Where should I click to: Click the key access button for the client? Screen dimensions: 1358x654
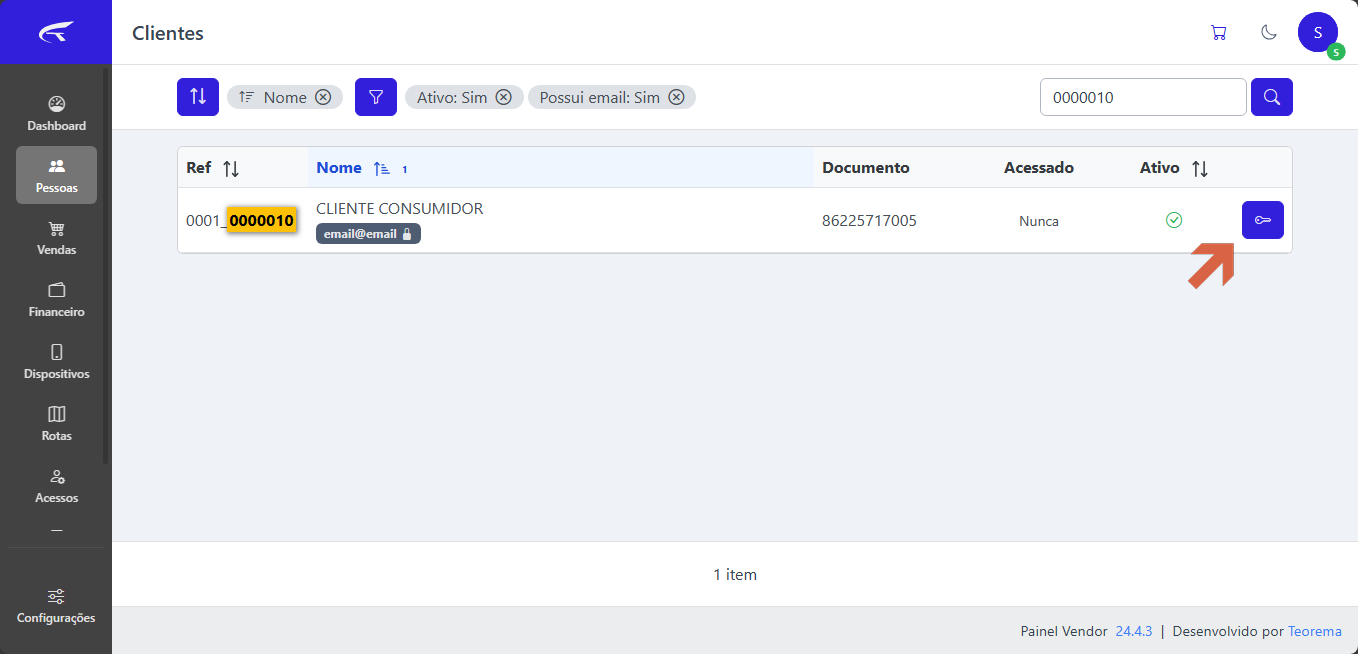point(1263,220)
